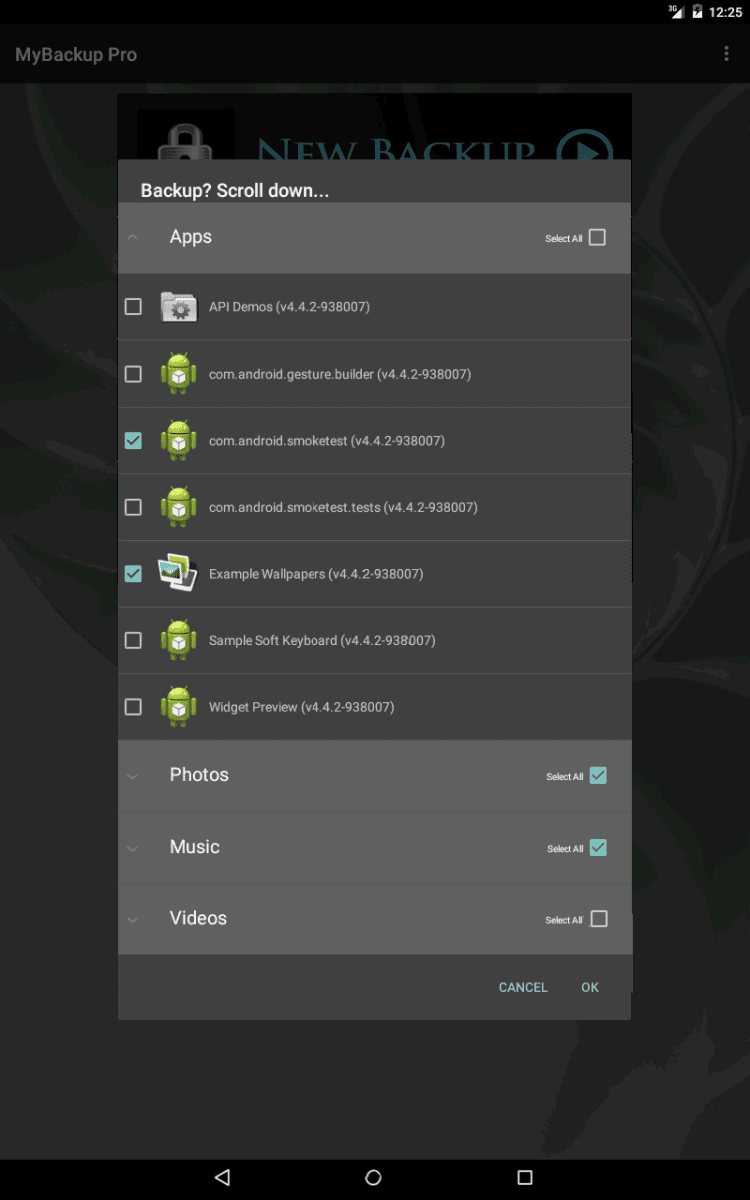This screenshot has height=1200, width=750.
Task: Open the three-dot overflow menu
Action: 727,54
